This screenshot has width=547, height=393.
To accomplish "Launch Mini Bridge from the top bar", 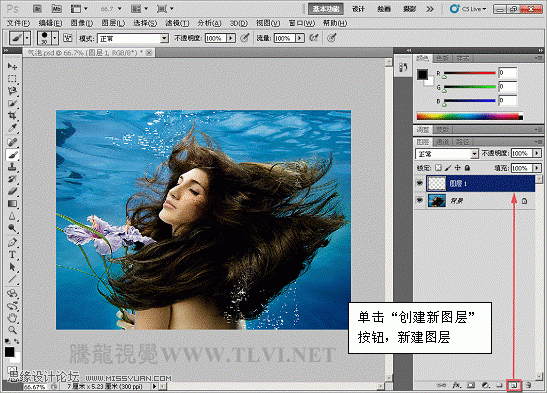I will tap(56, 9).
